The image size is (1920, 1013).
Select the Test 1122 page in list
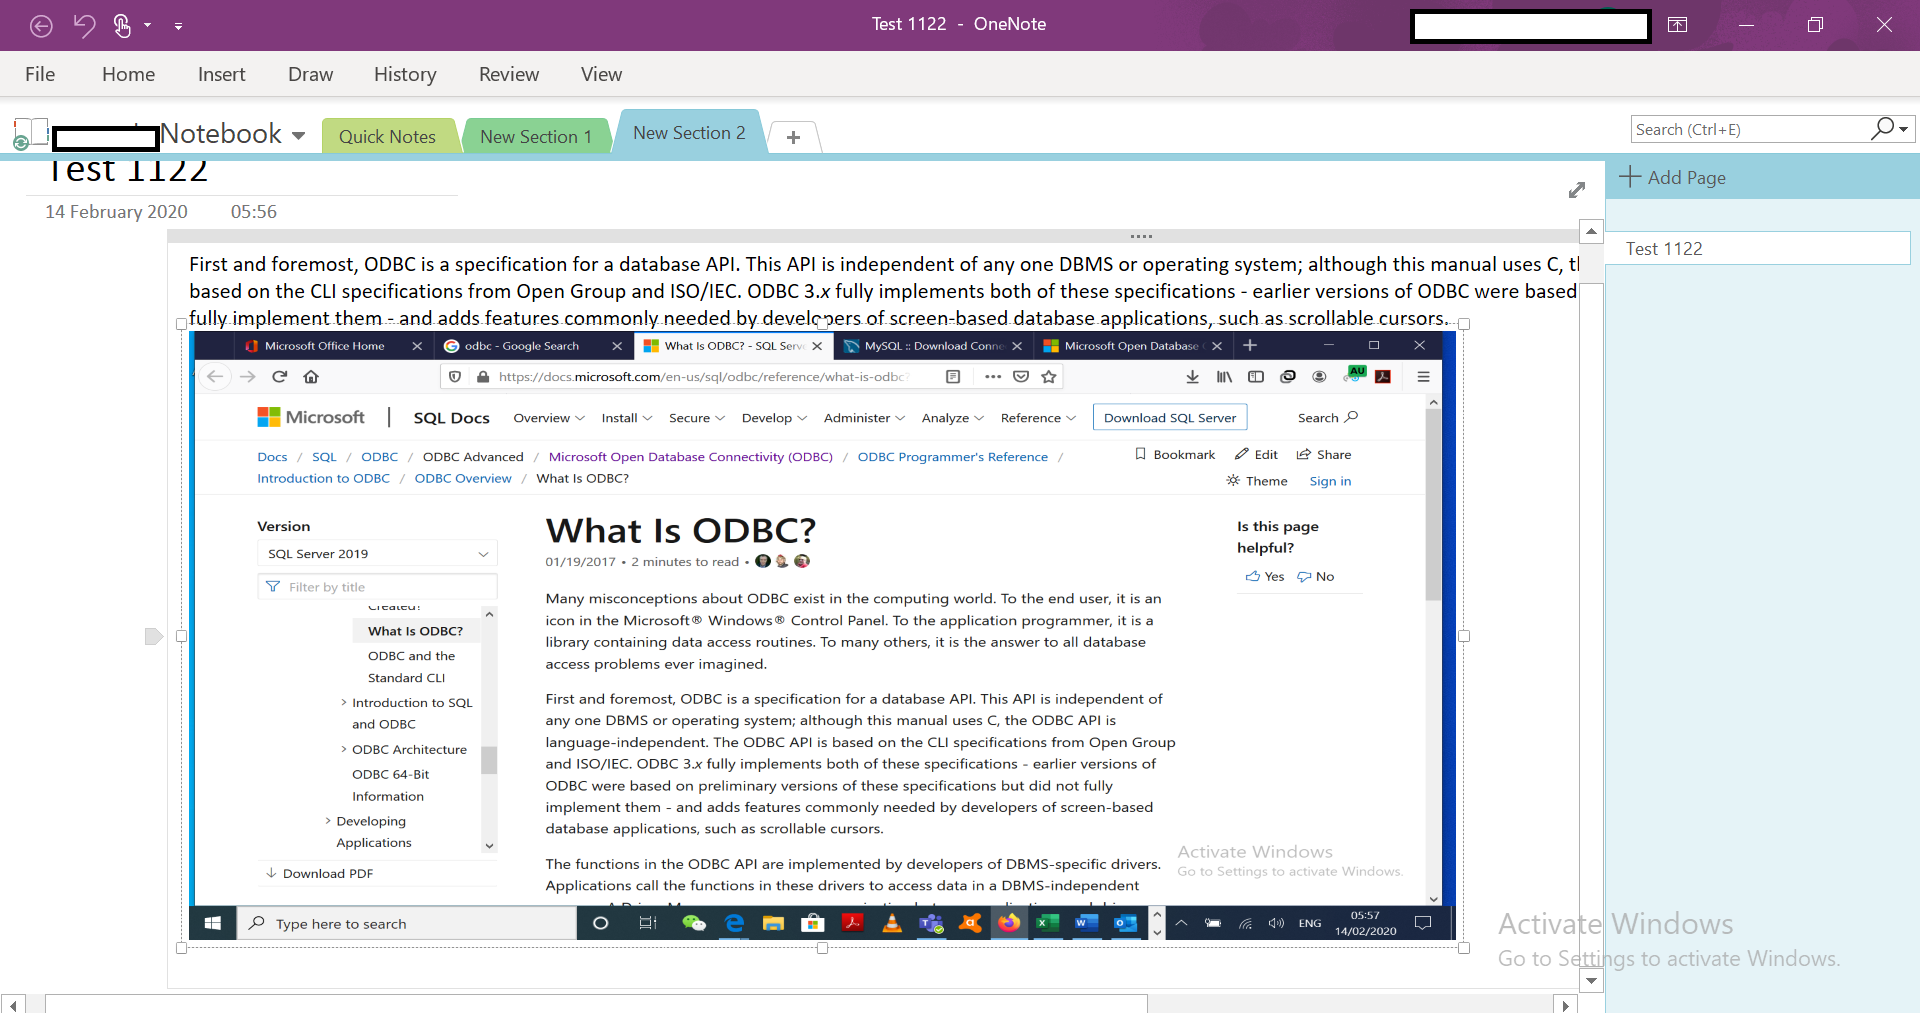[1757, 248]
